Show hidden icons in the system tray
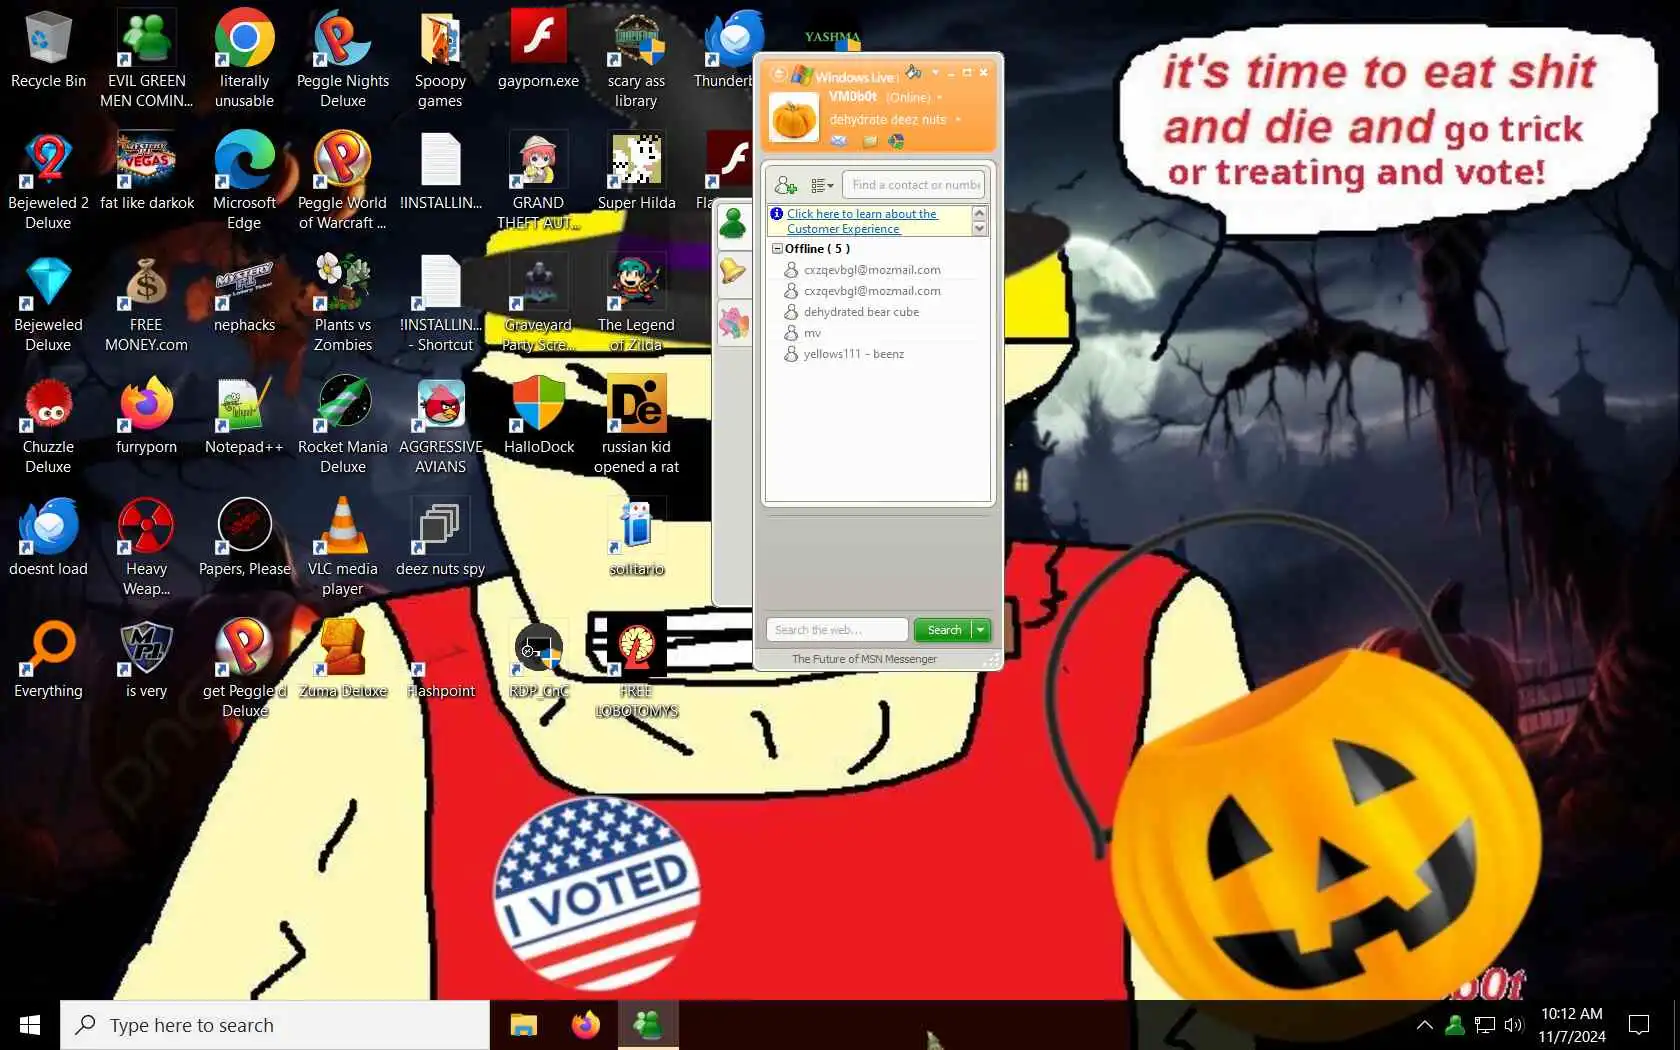The image size is (1680, 1050). coord(1424,1025)
